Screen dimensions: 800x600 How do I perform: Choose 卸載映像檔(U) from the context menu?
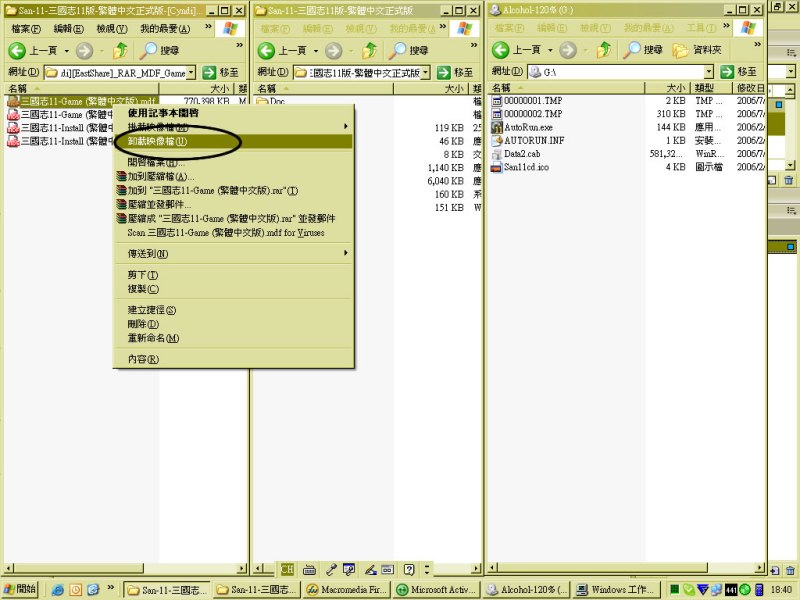click(x=234, y=141)
